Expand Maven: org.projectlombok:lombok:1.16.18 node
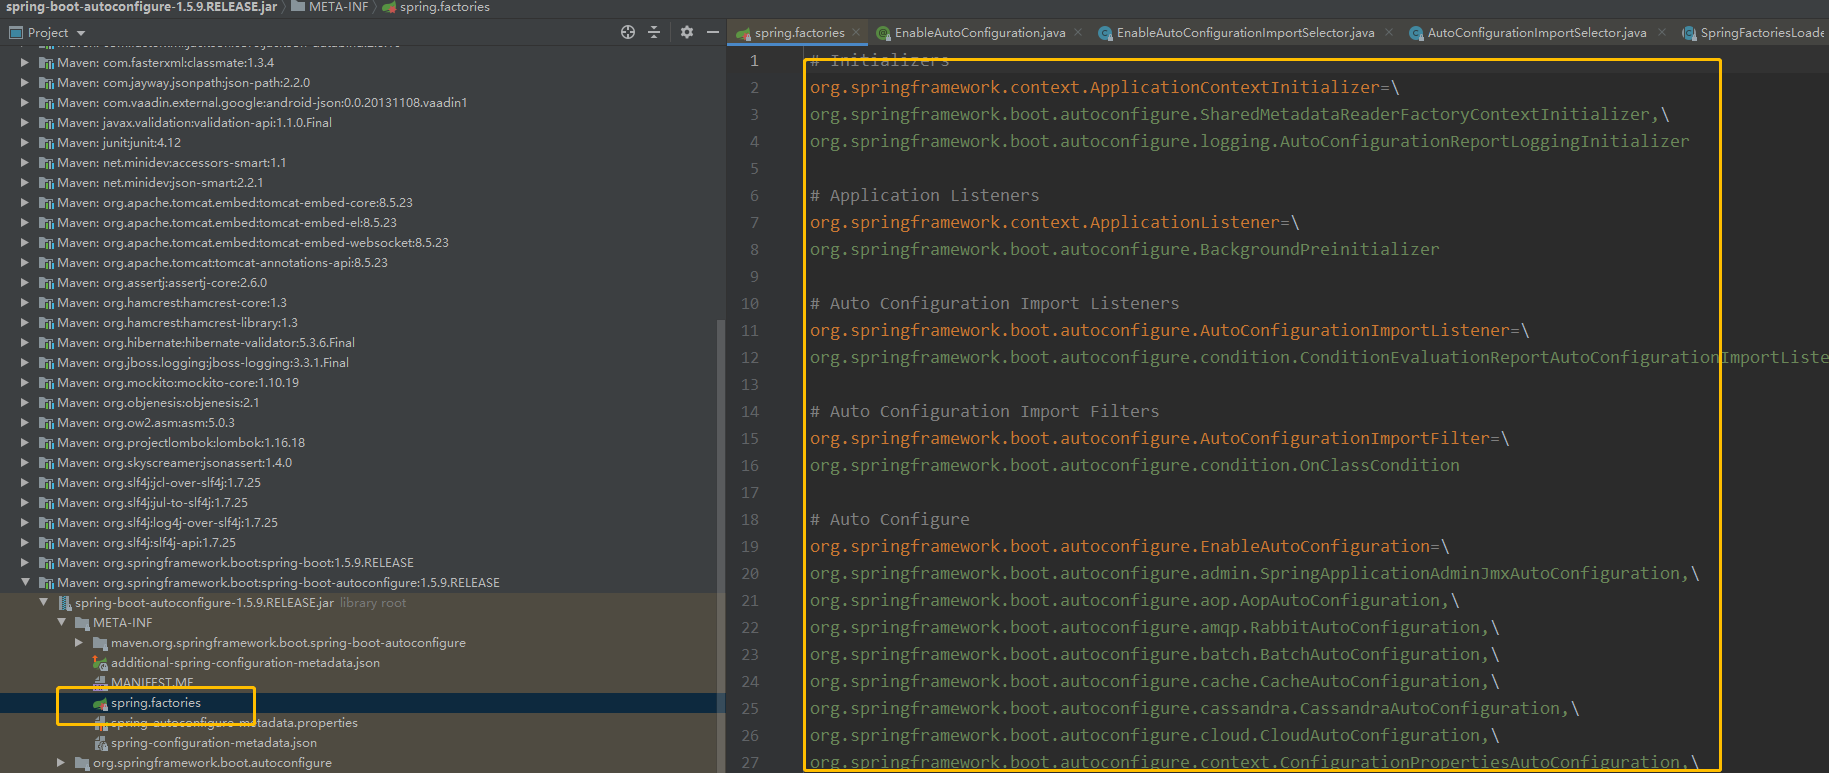The image size is (1829, 773). pyautogui.click(x=25, y=442)
